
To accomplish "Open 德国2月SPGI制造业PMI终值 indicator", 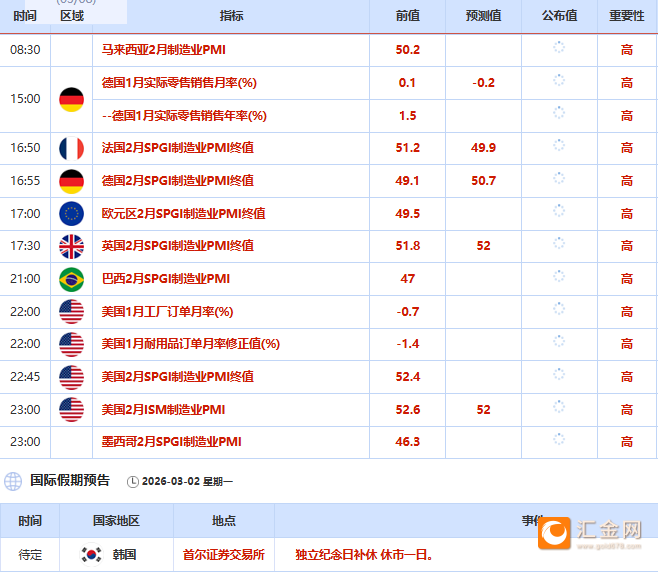I will [178, 181].
